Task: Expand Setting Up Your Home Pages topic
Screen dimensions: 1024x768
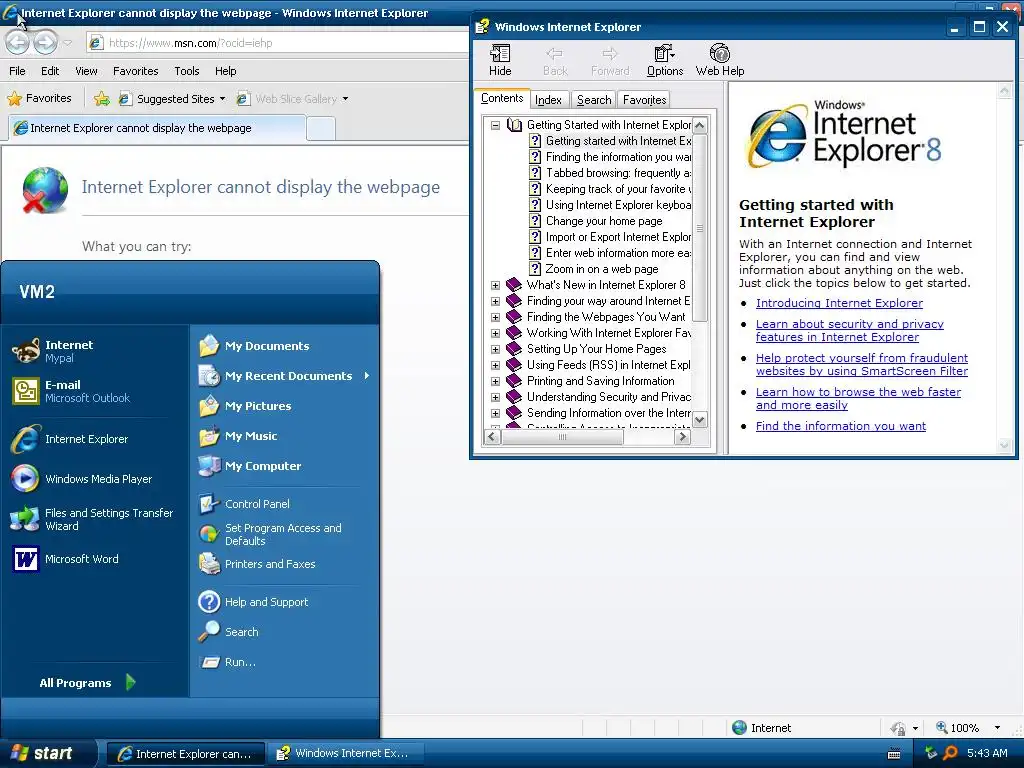Action: (x=496, y=349)
